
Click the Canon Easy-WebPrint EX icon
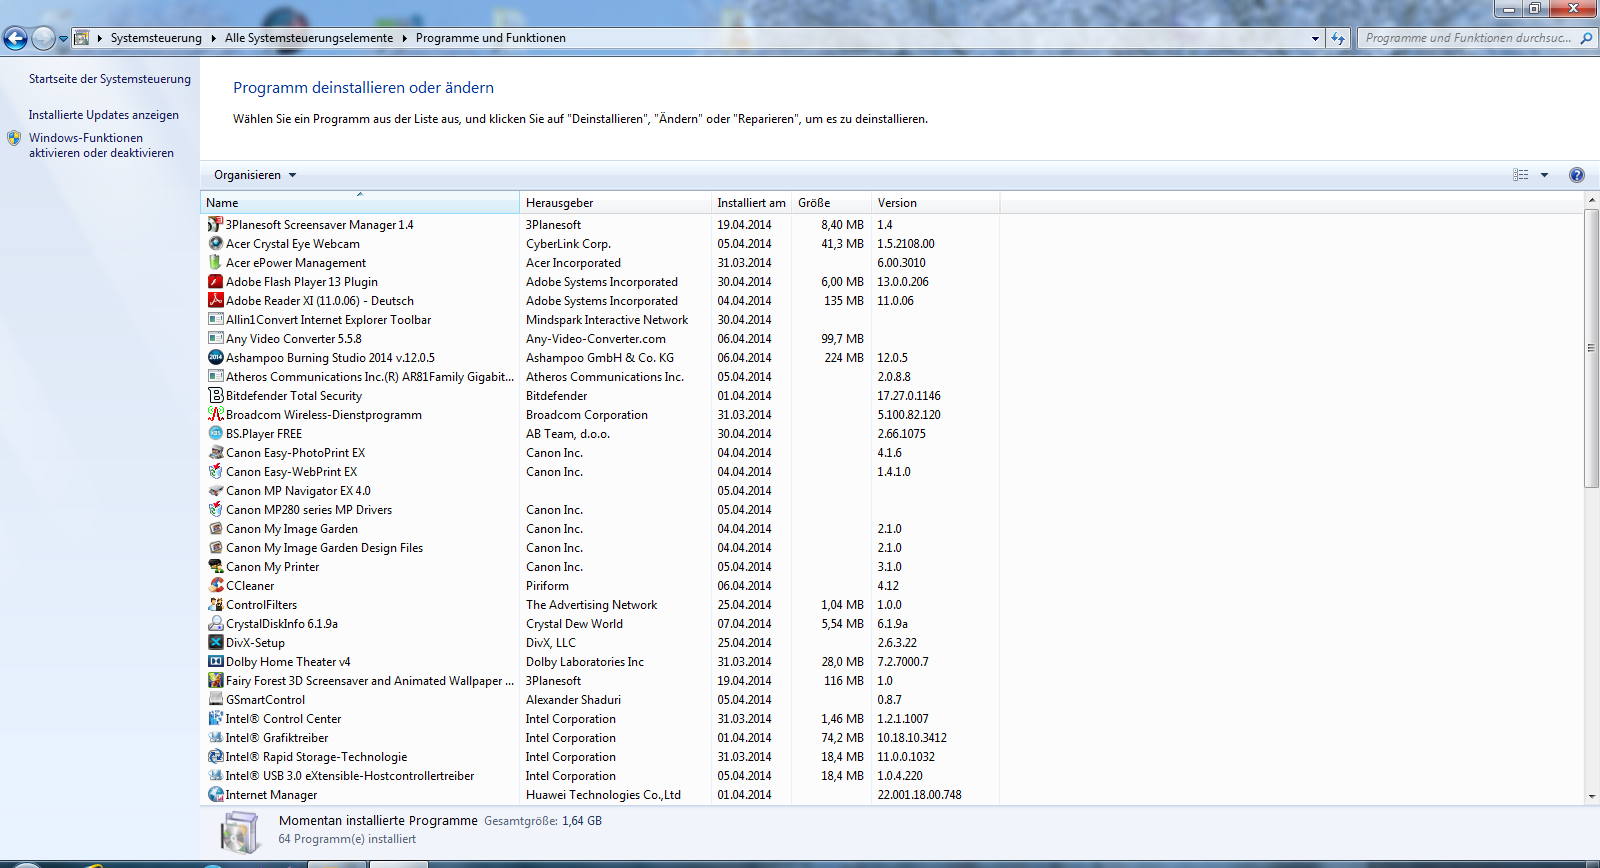215,472
